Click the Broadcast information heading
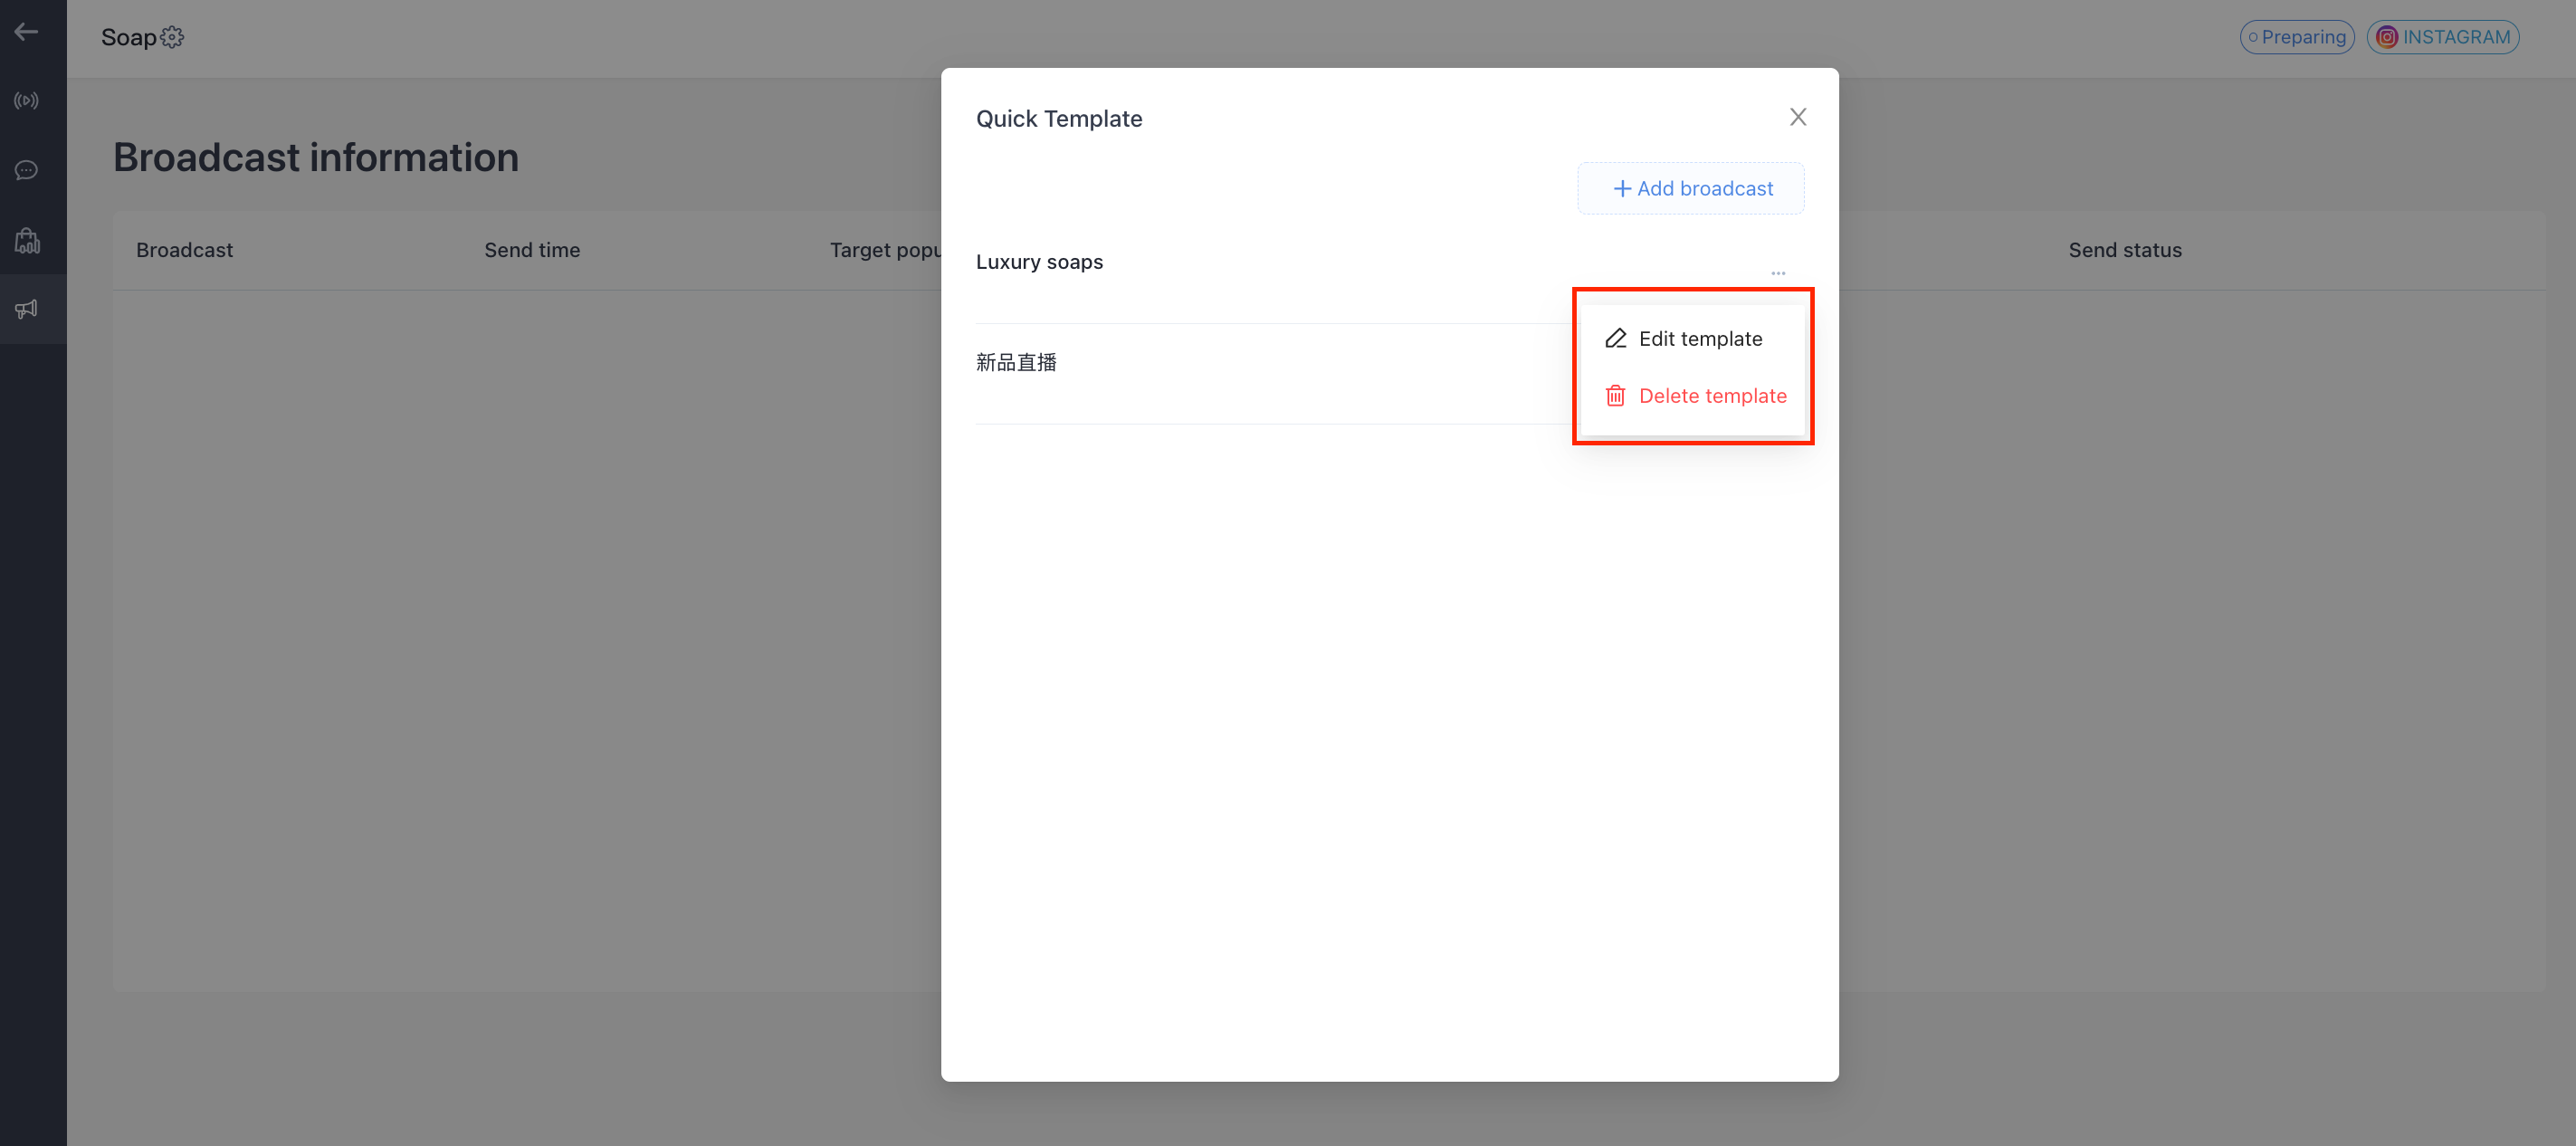The height and width of the screenshot is (1146, 2576). [x=316, y=158]
